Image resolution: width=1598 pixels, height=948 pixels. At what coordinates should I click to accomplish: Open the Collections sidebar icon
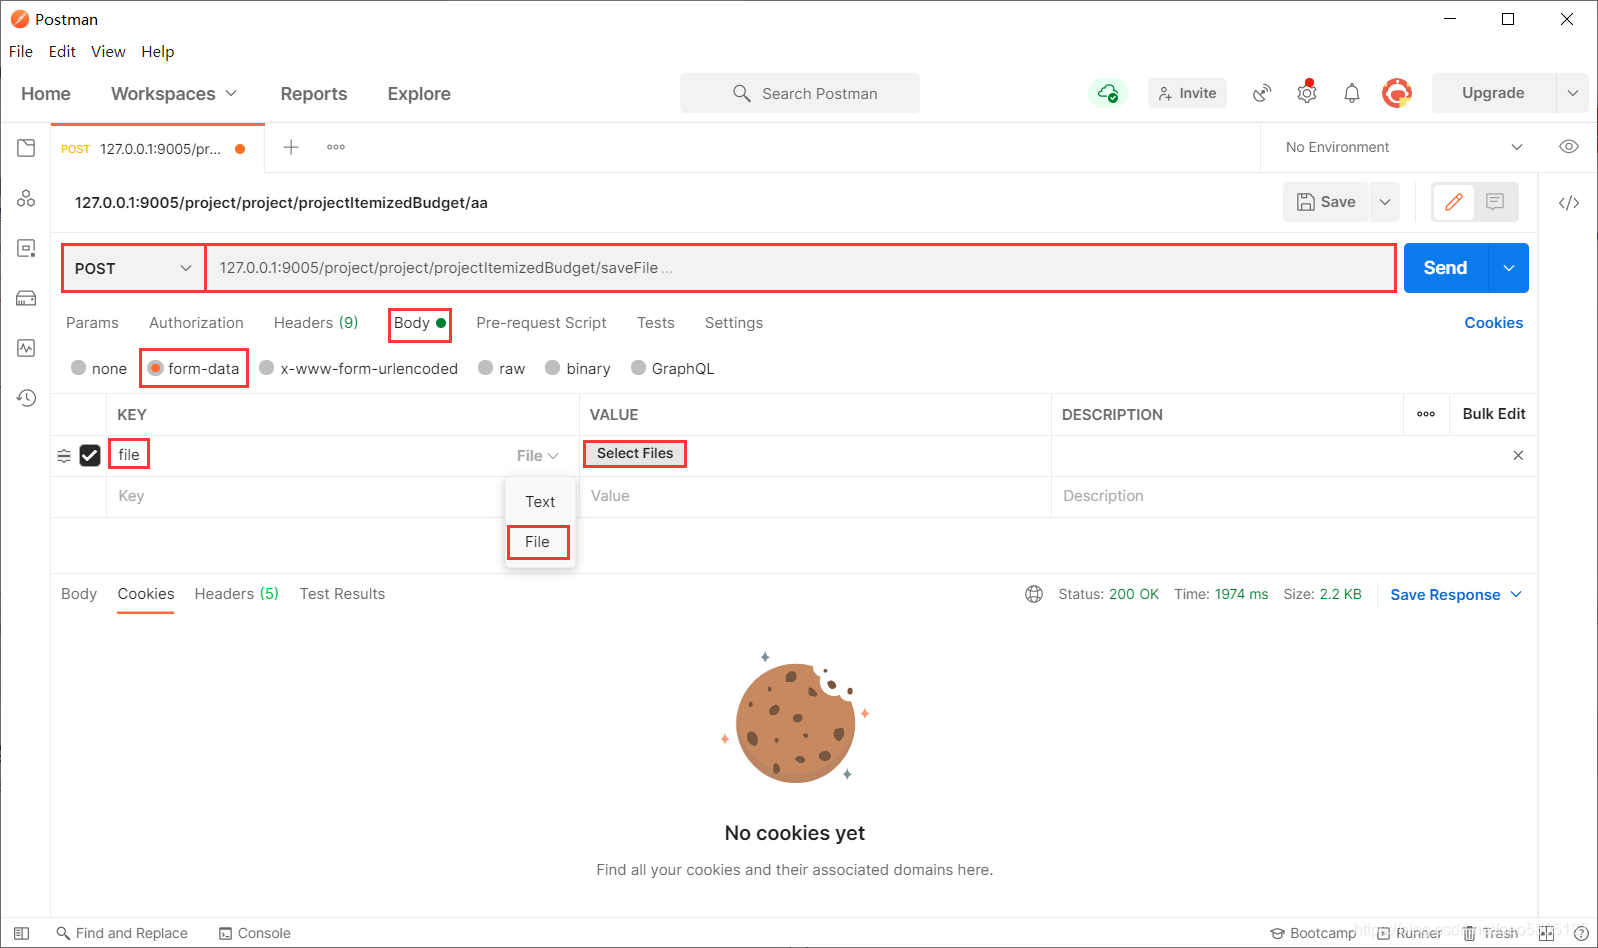[x=26, y=148]
